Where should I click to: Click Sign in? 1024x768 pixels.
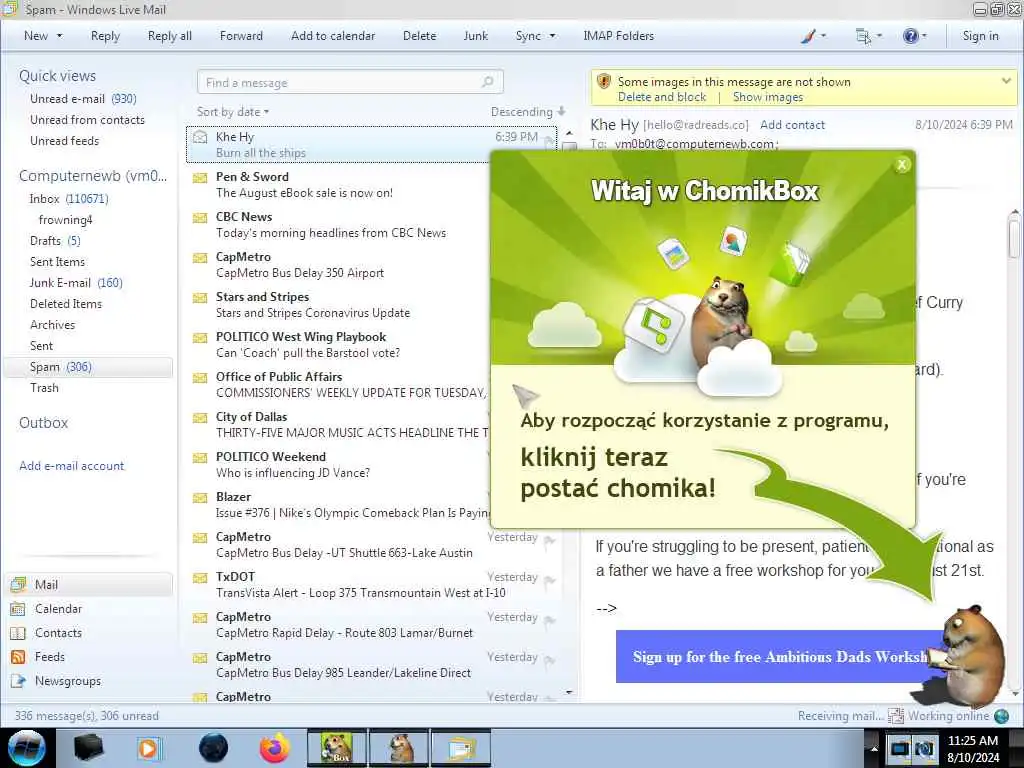click(x=980, y=36)
